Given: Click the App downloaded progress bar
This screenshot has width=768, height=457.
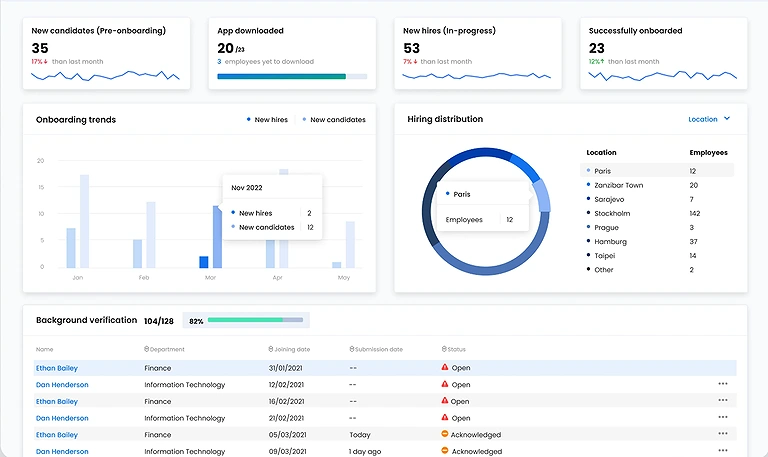Looking at the screenshot, I should point(292,76).
